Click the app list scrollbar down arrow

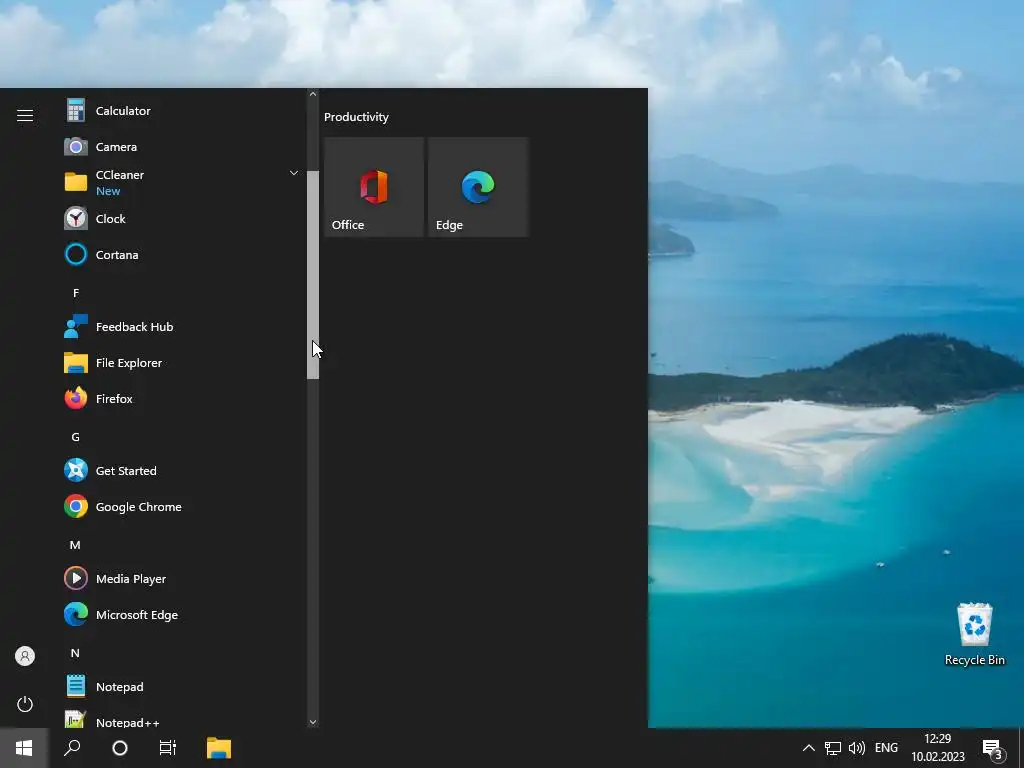(313, 722)
